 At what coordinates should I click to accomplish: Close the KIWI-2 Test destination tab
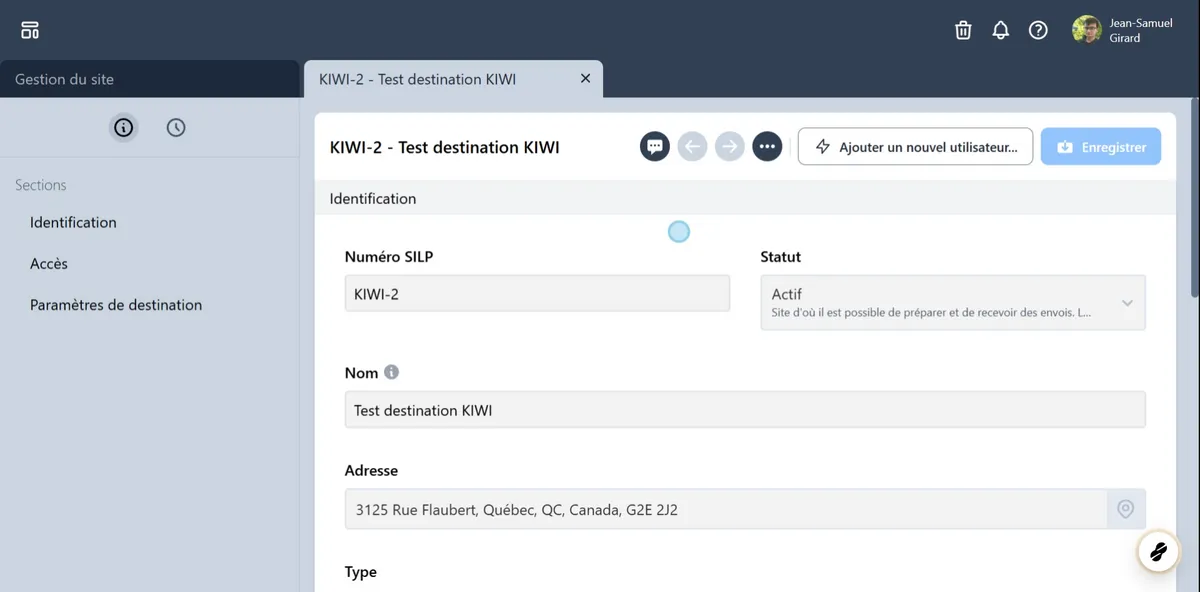(x=586, y=79)
